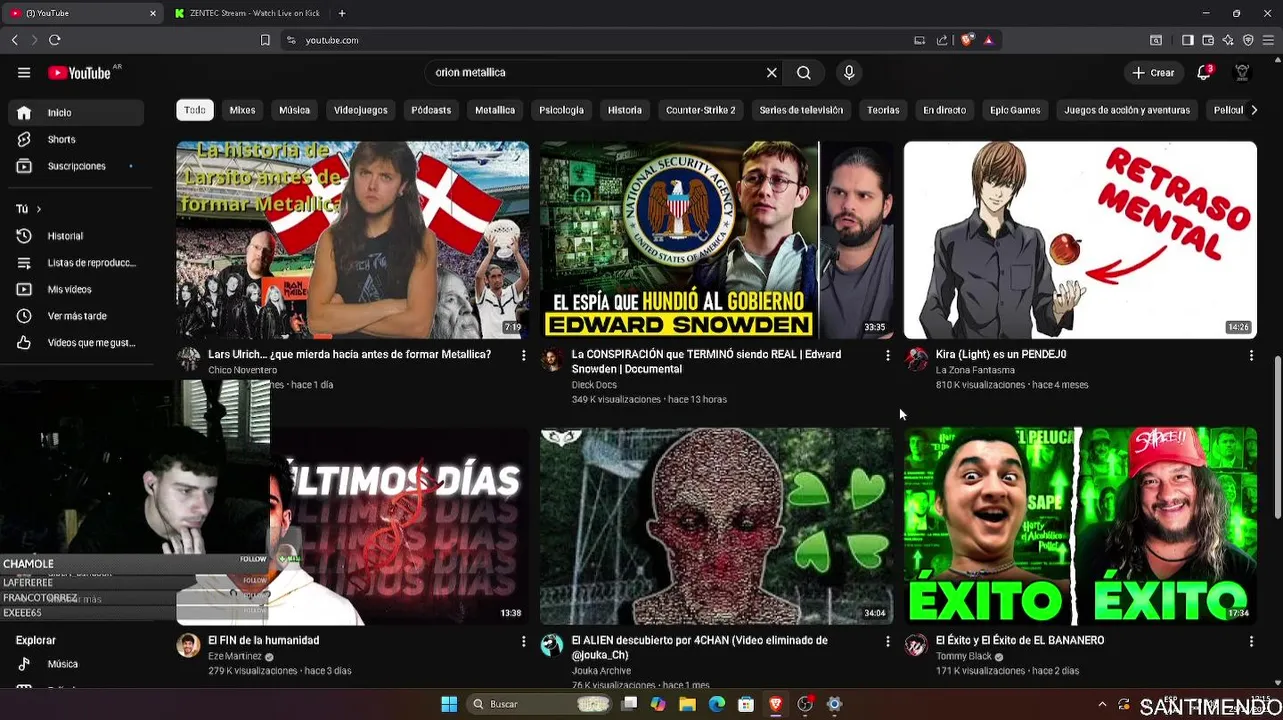Open Kira (Light) video thumbnail
This screenshot has height=720, width=1283.
point(1080,240)
